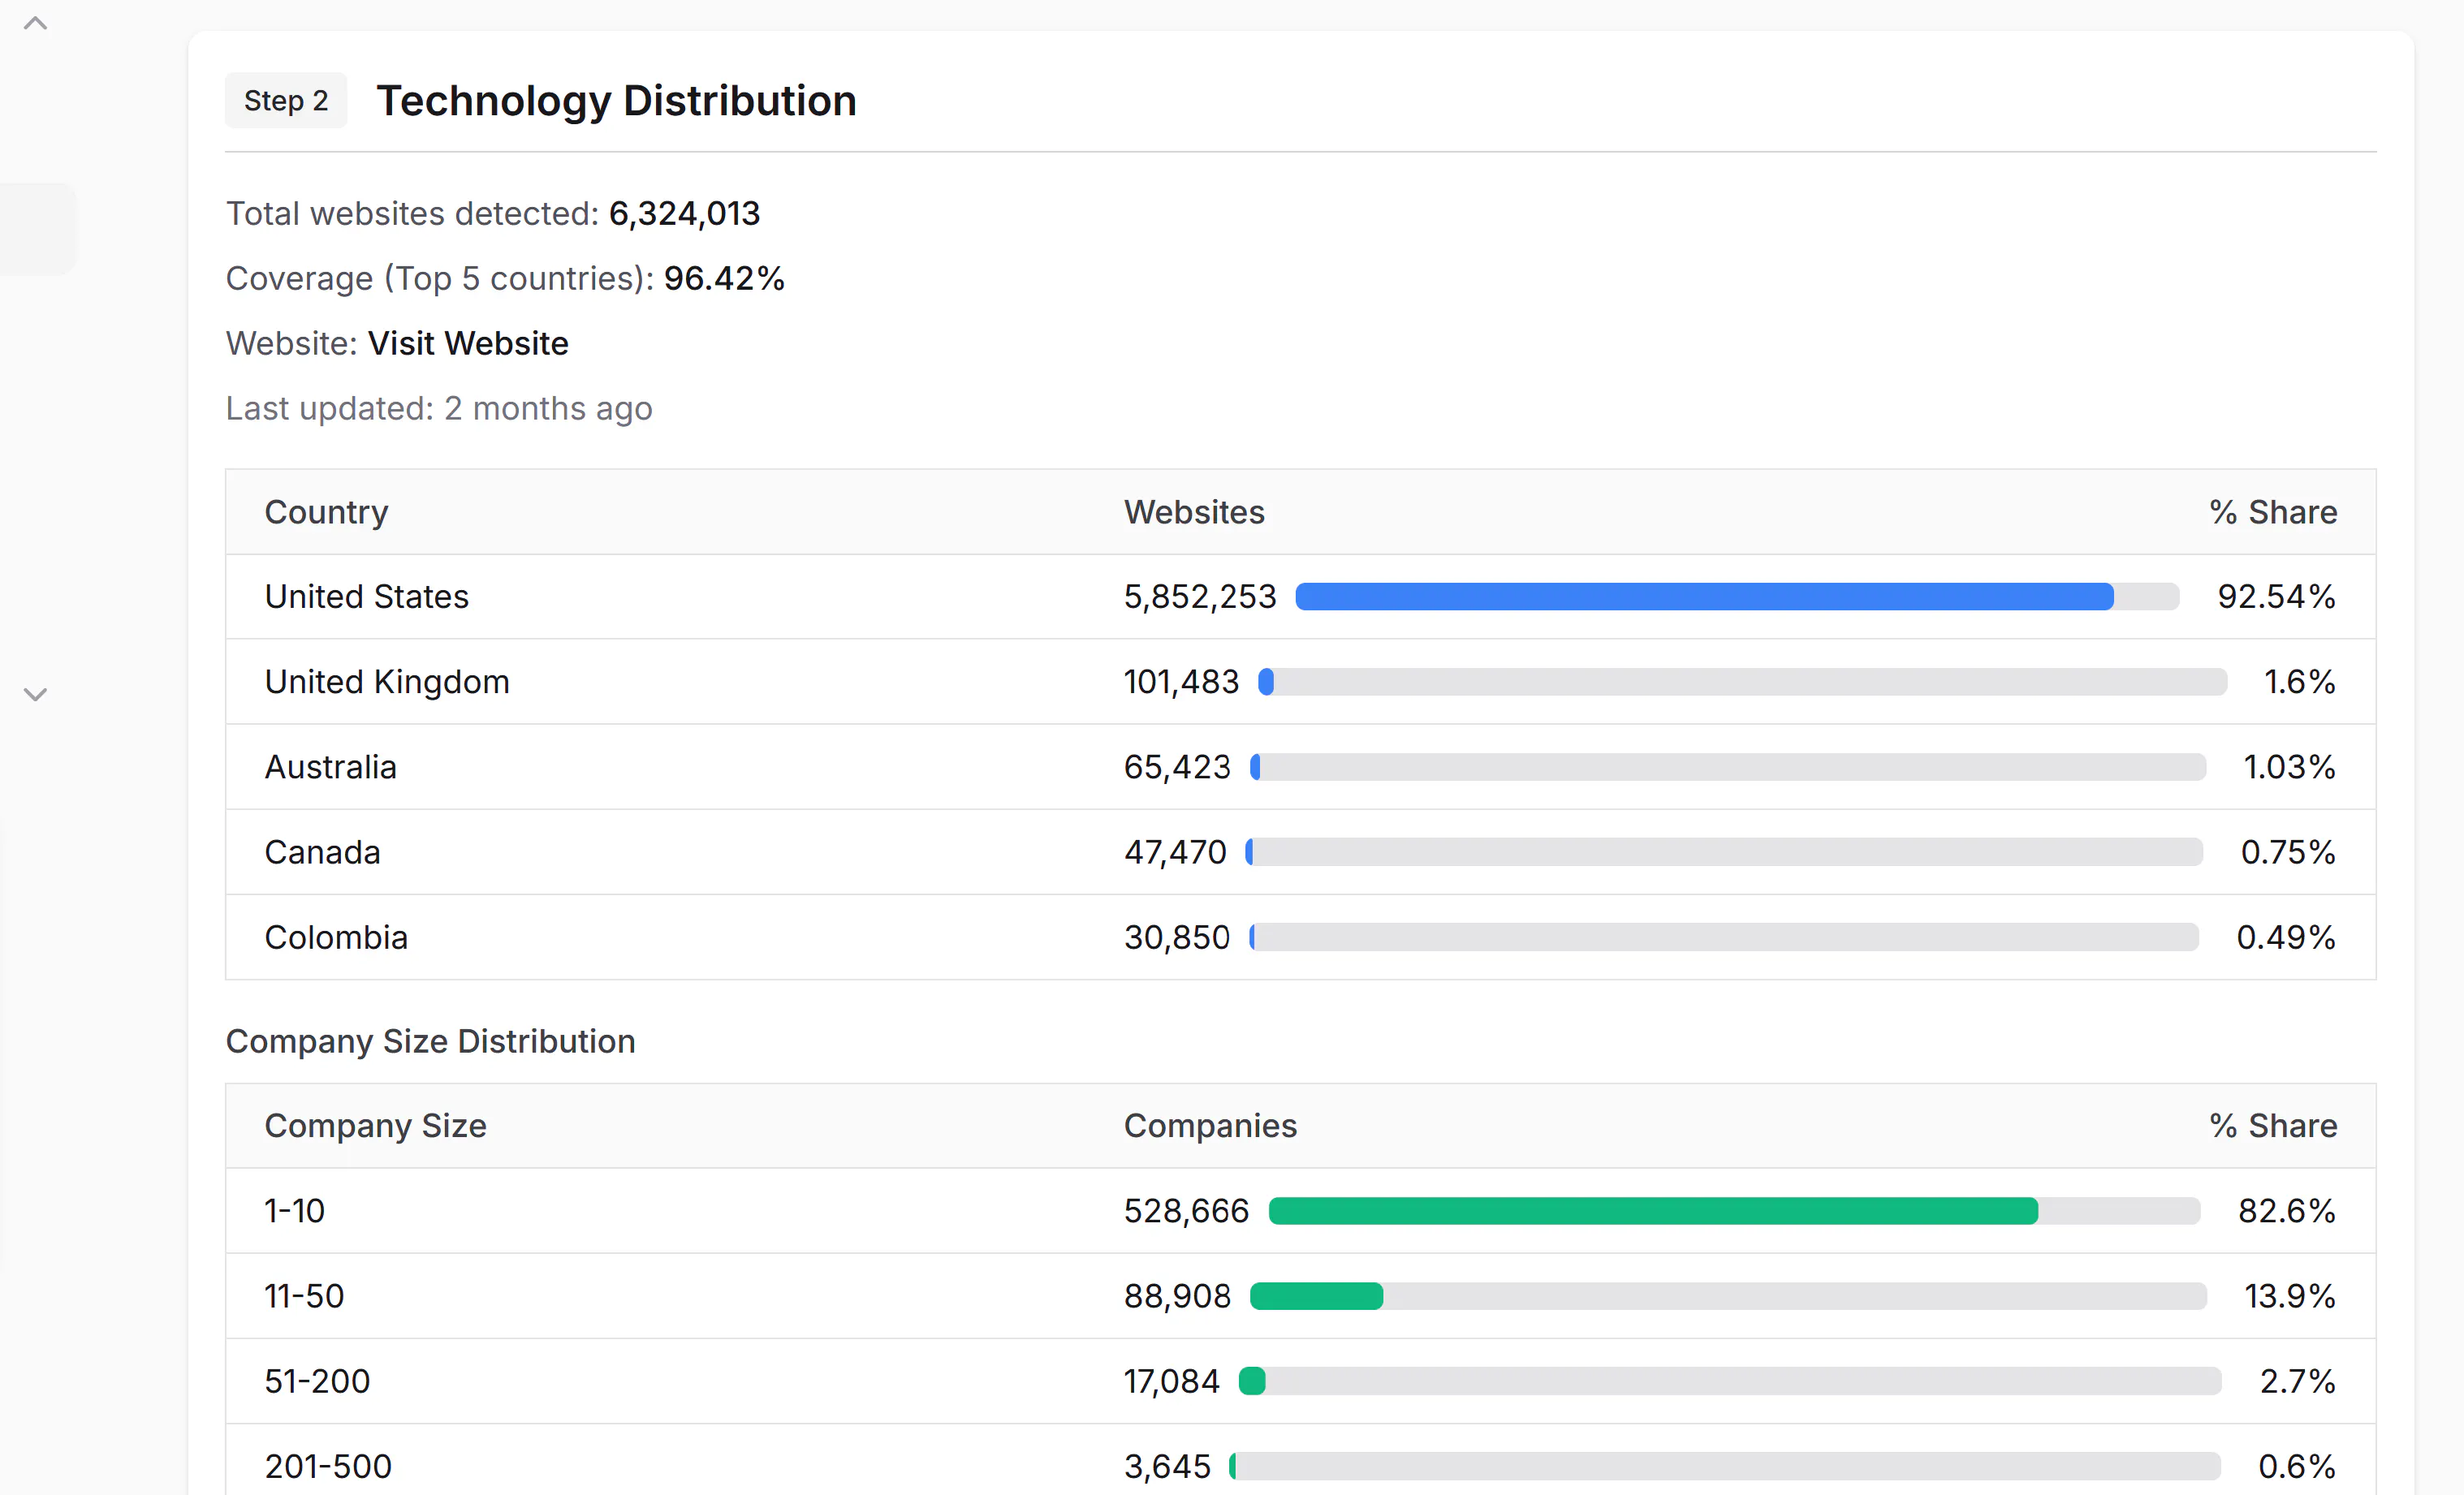Click the 13.9% share value
This screenshot has width=2464, height=1495.
[x=2290, y=1296]
